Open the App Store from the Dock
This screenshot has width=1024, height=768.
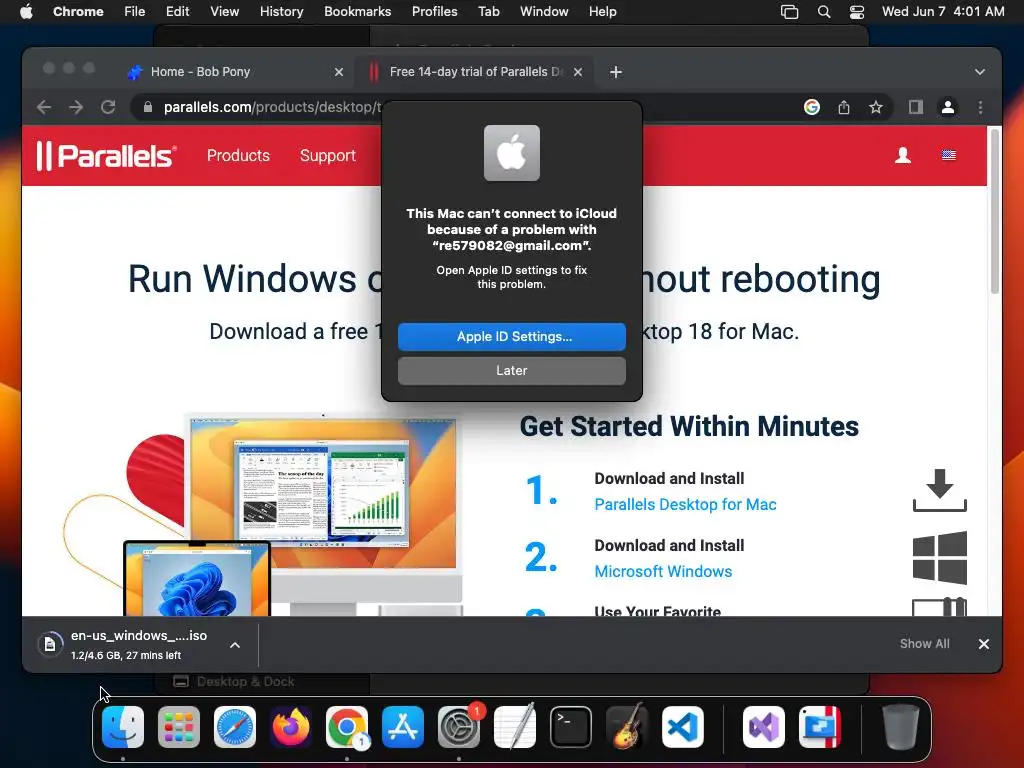pos(403,727)
